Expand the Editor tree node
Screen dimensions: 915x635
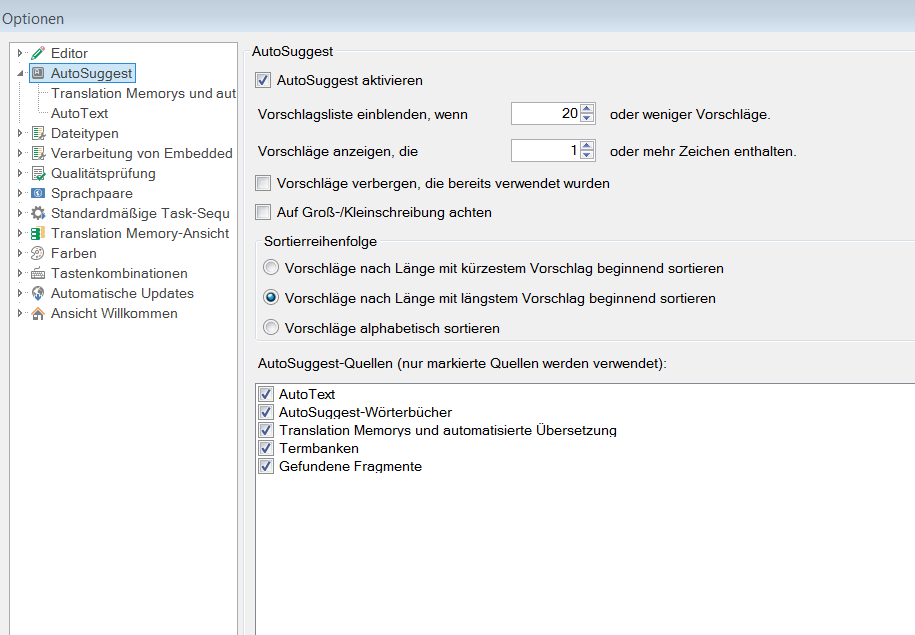coord(20,53)
